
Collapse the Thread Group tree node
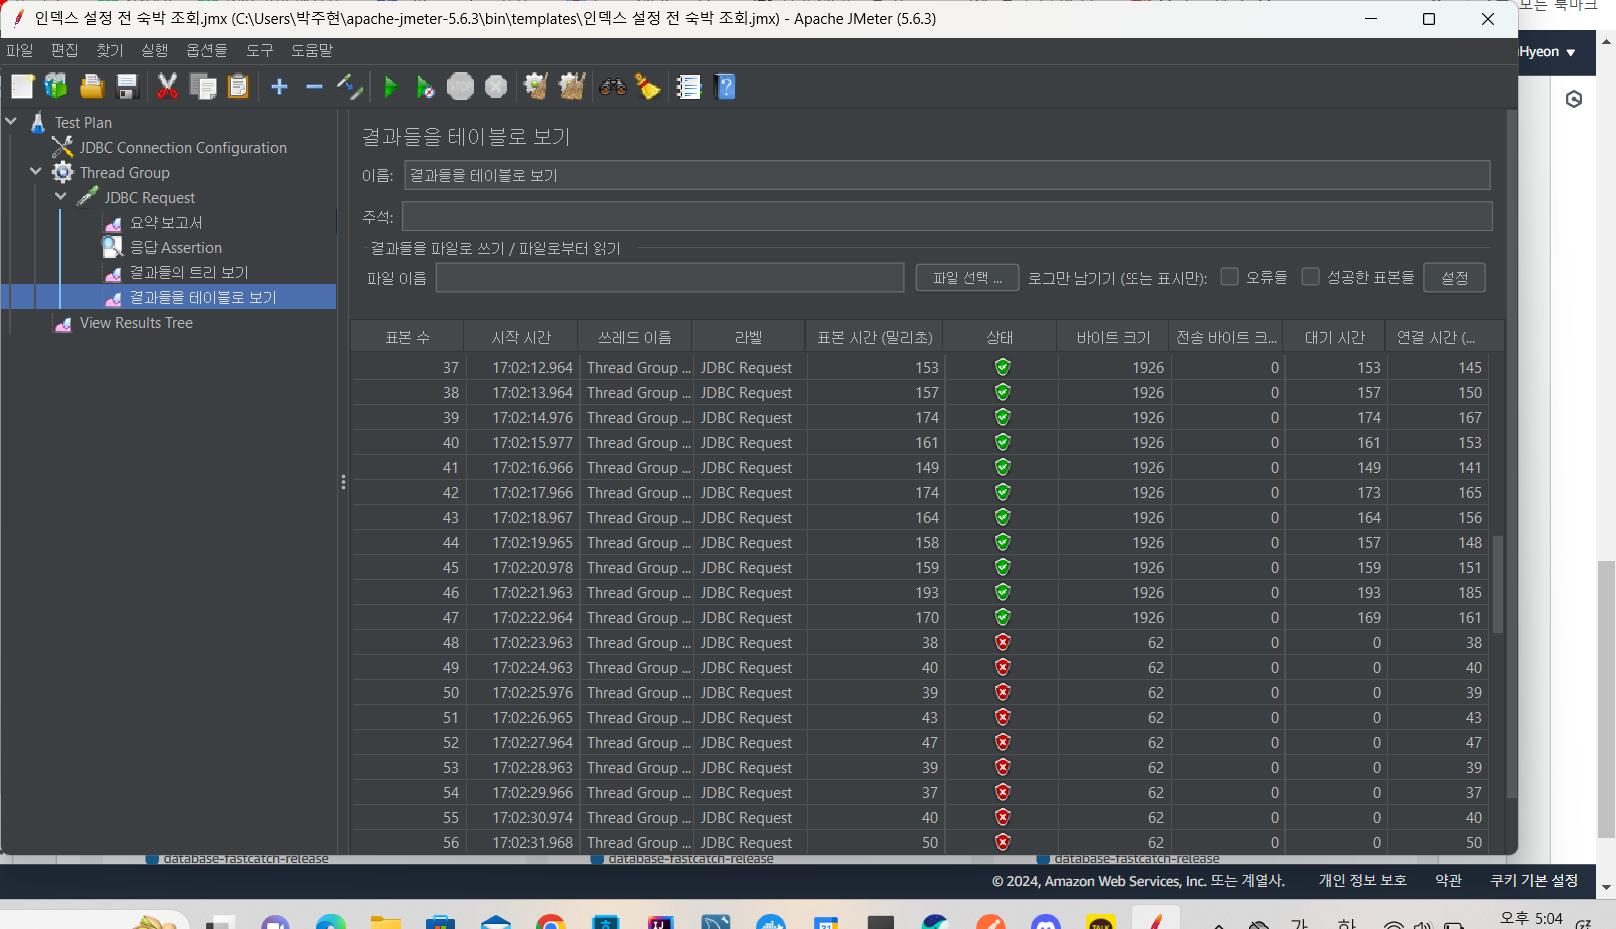point(37,172)
